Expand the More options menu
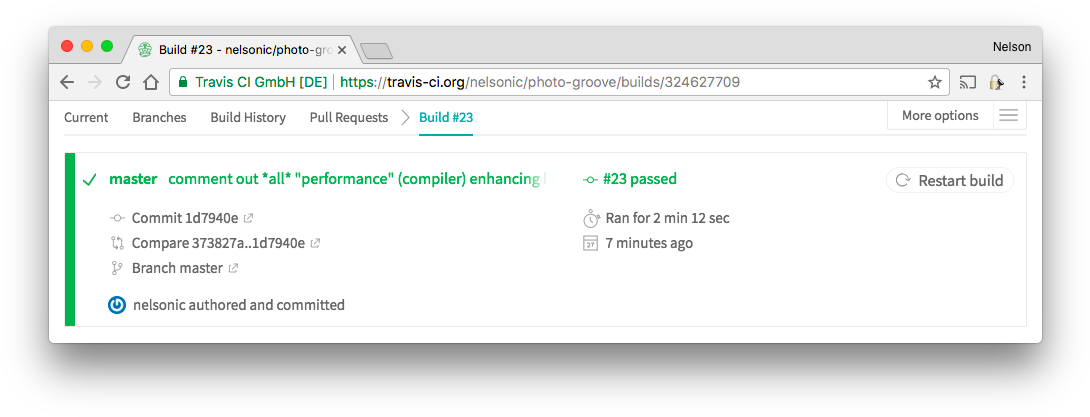This screenshot has width=1090, height=417. [x=940, y=116]
